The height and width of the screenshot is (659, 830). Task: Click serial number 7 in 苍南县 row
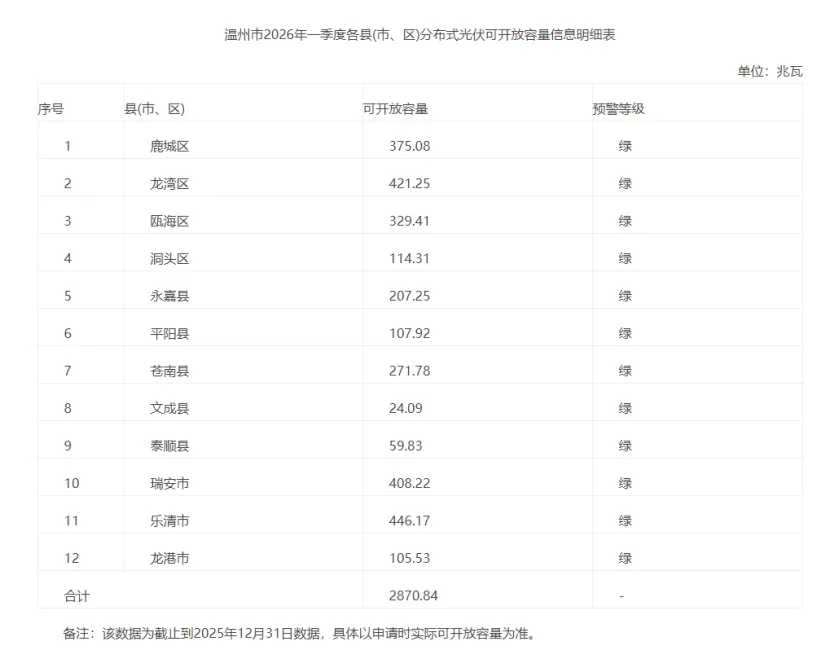[68, 371]
